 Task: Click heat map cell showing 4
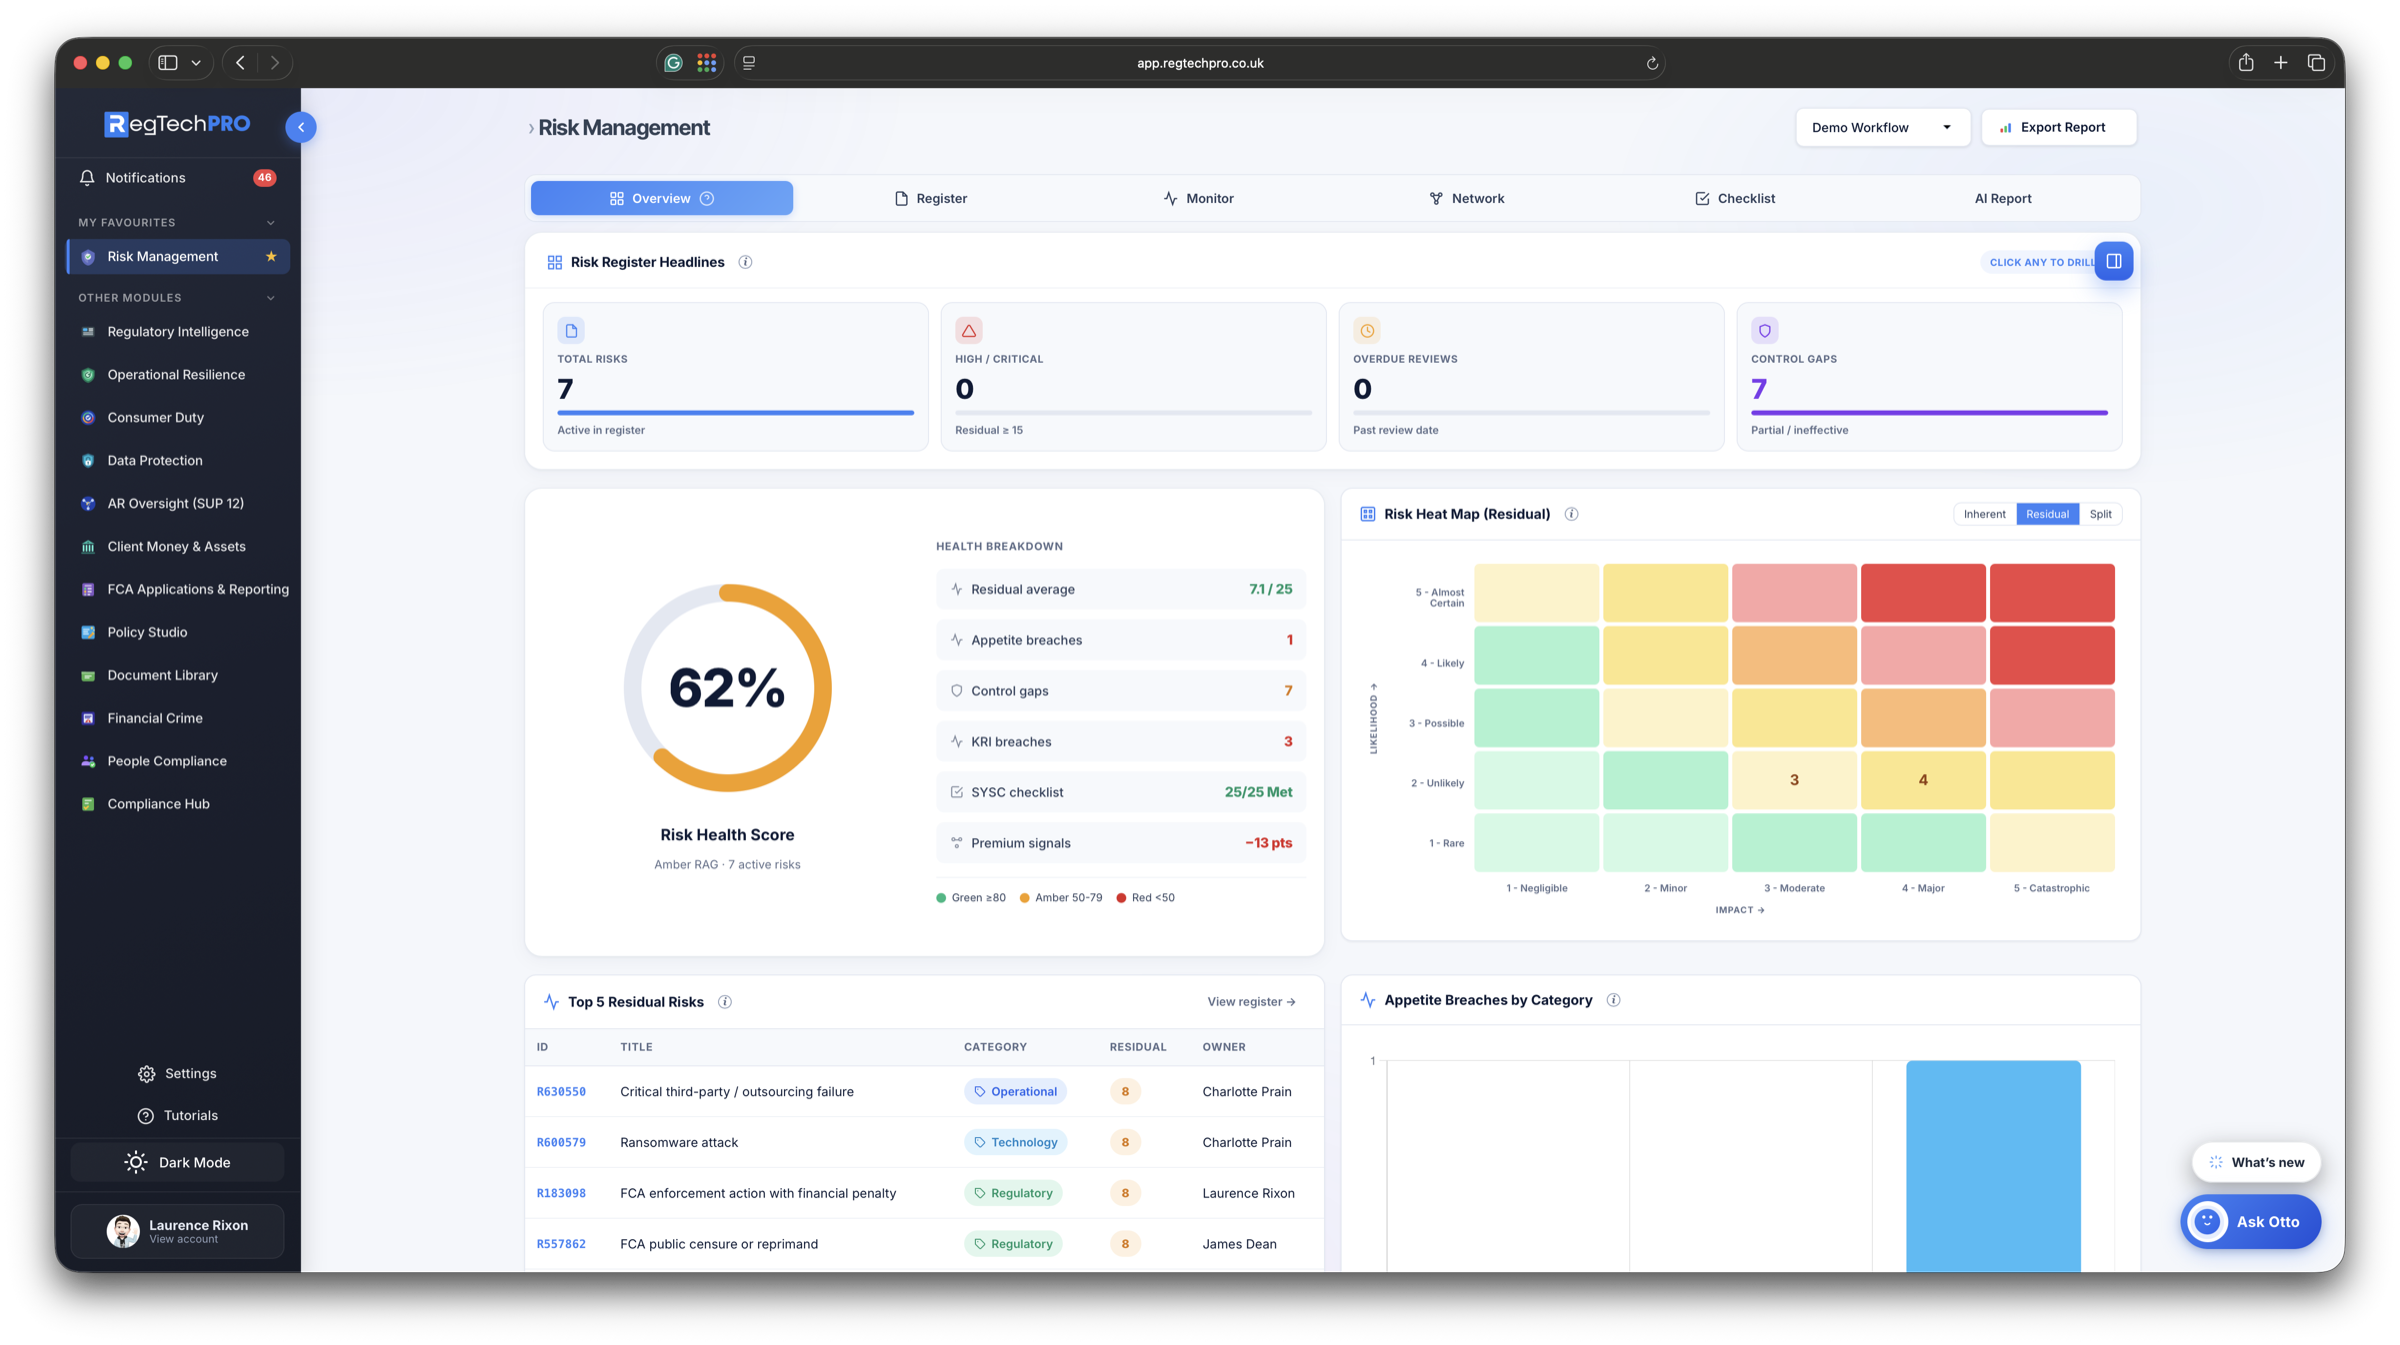point(1922,780)
